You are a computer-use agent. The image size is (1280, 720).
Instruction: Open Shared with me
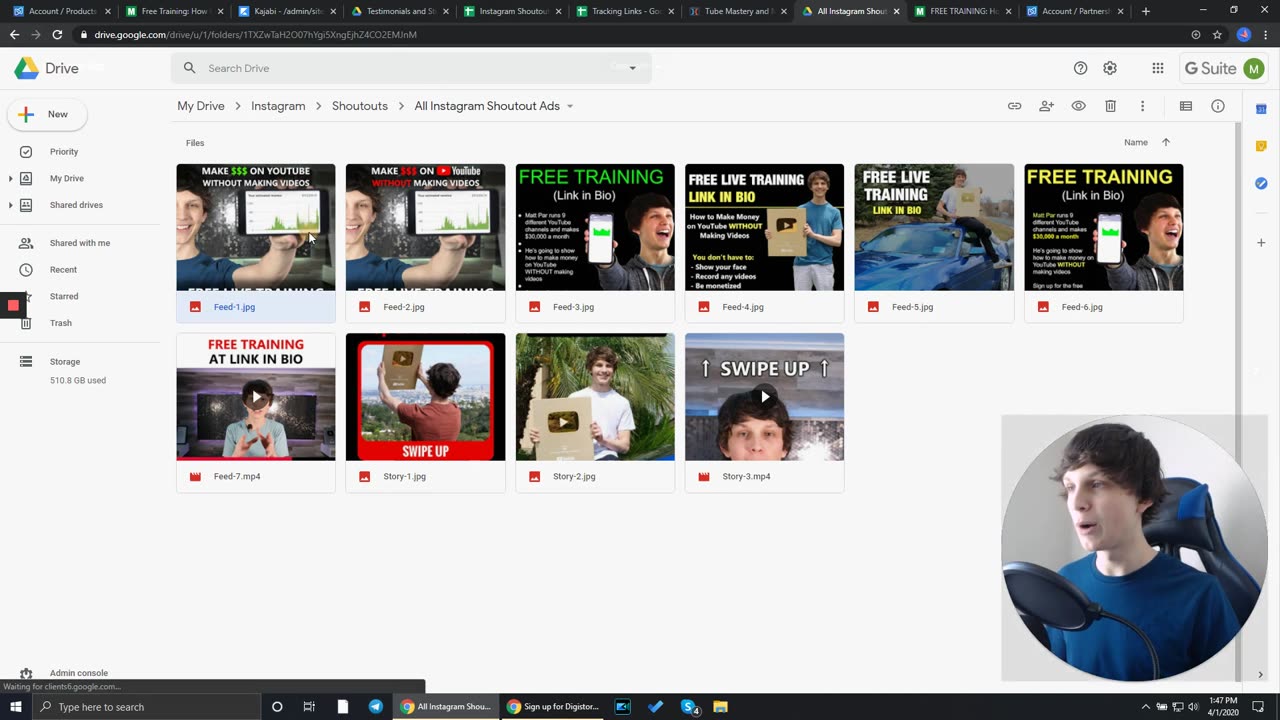pos(80,243)
